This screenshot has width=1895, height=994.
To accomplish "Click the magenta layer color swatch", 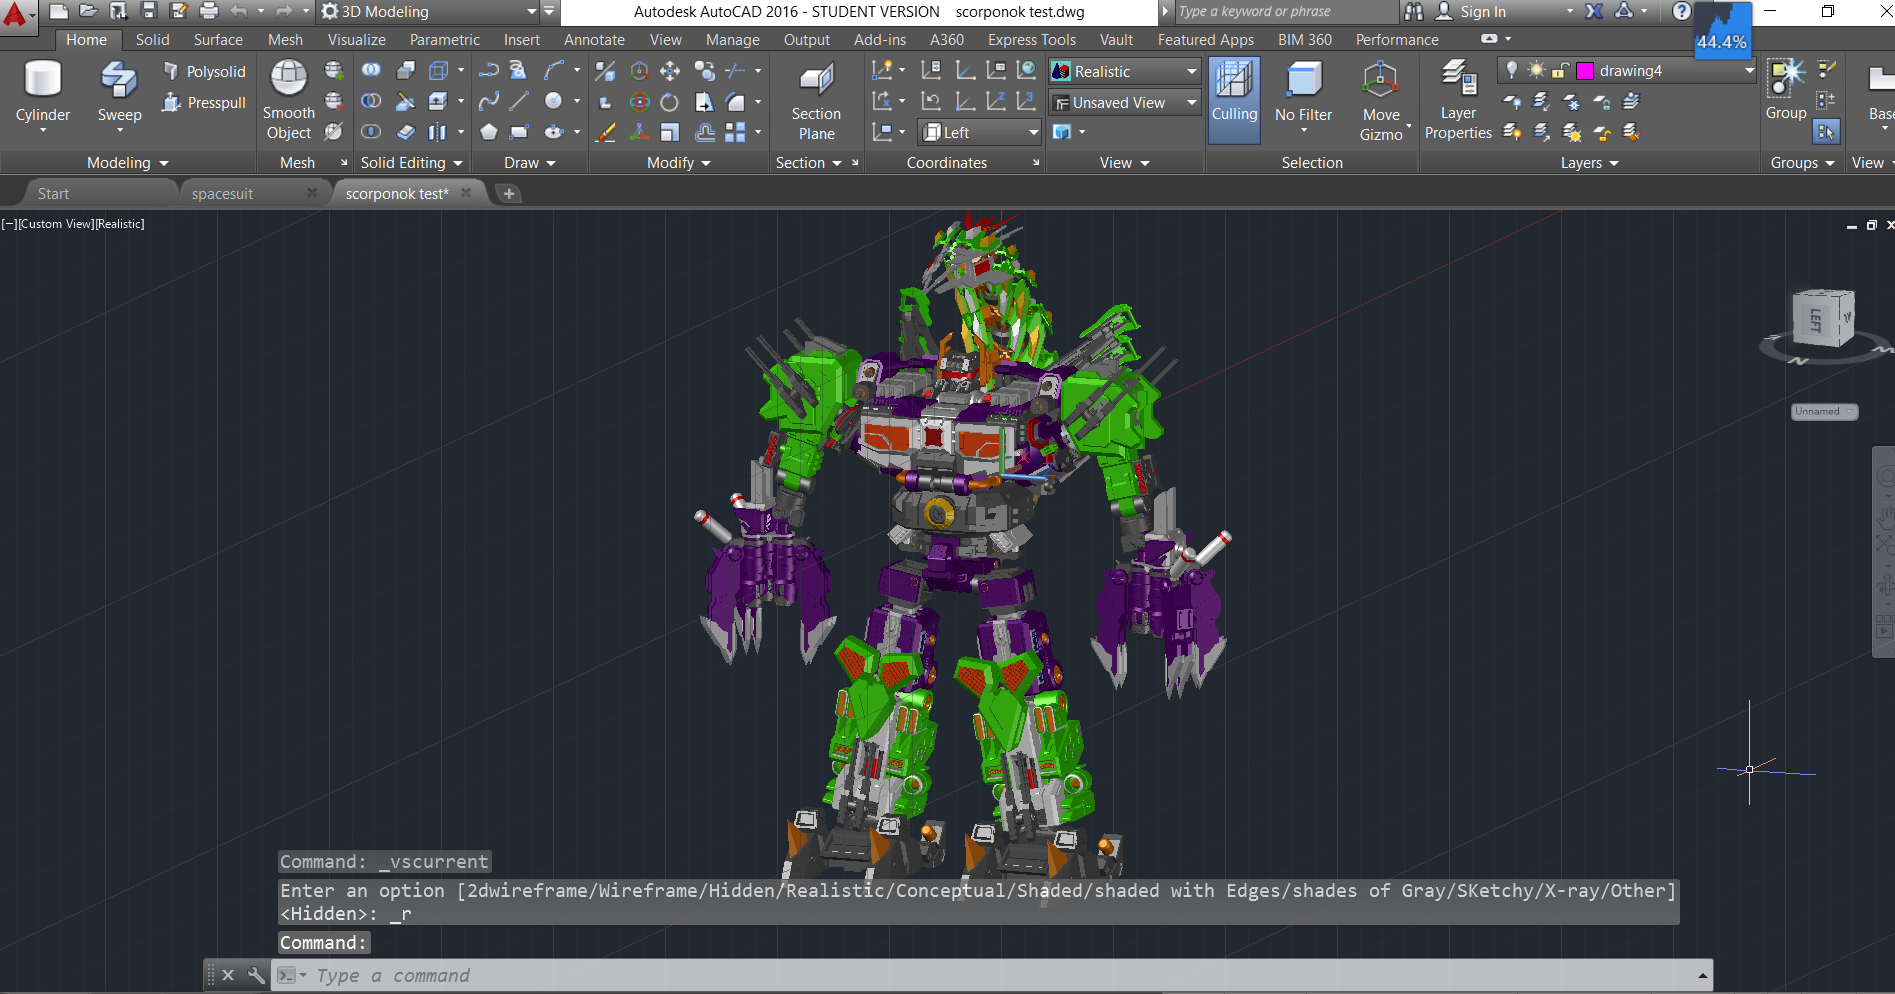I will (x=1585, y=71).
